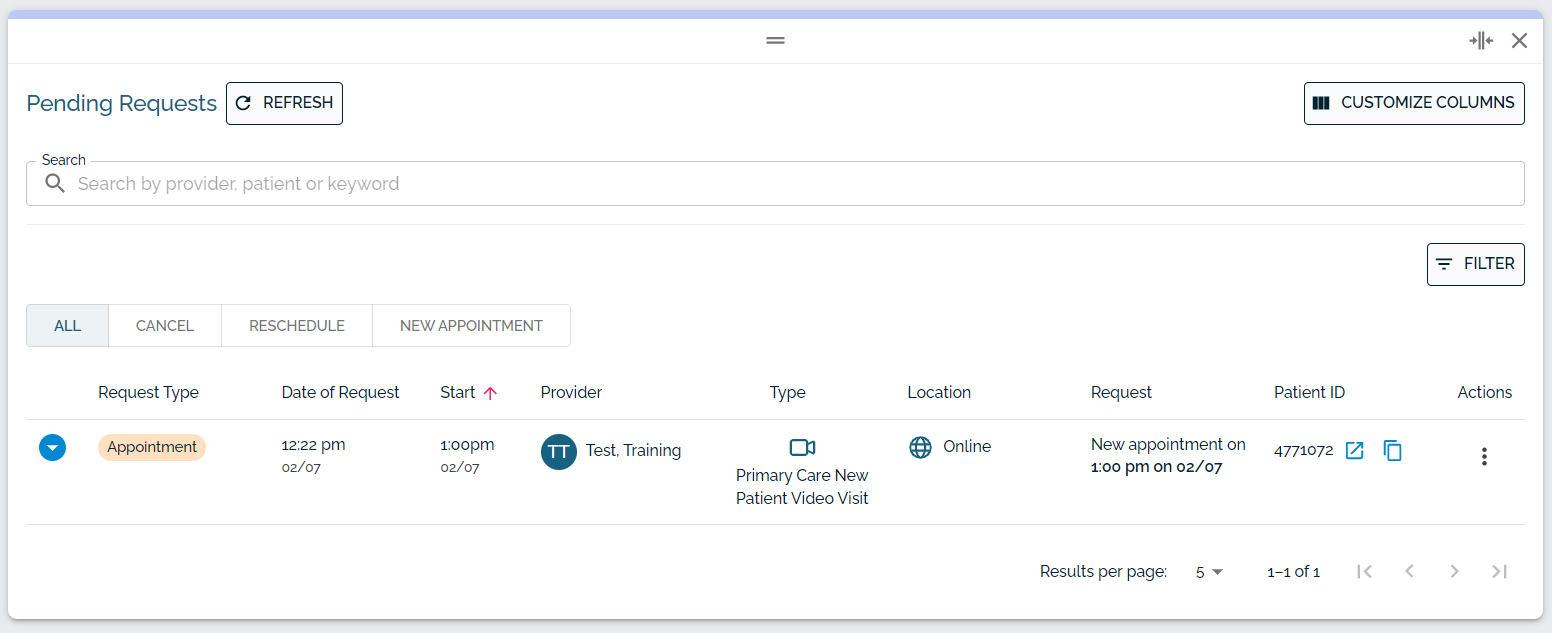Screen dimensions: 1552x633
Task: Select the ALL filter tab
Action: tap(68, 326)
